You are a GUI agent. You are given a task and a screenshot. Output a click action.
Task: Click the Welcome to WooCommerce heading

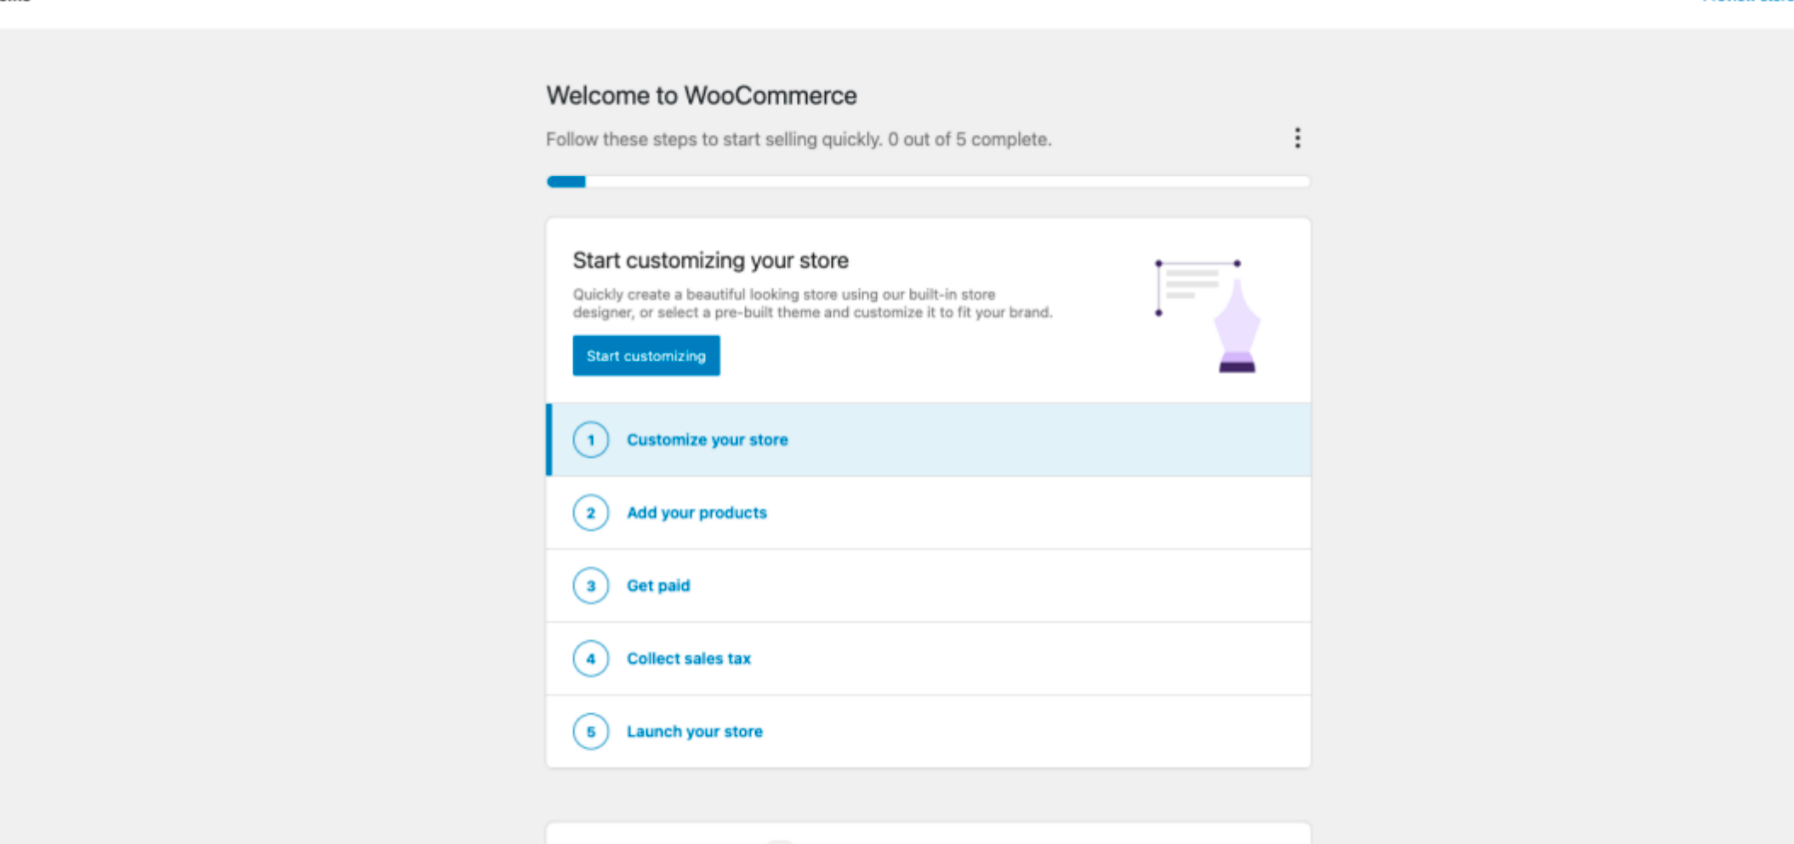point(701,96)
